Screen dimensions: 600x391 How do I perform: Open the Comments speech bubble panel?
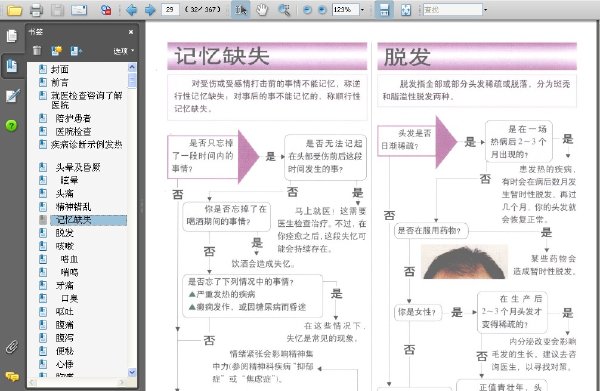(x=12, y=376)
